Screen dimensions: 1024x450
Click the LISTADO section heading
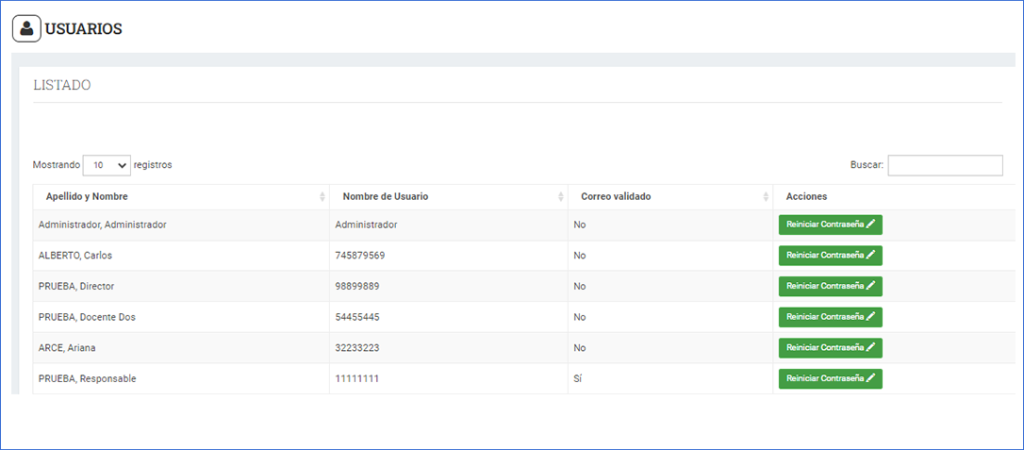click(x=62, y=86)
